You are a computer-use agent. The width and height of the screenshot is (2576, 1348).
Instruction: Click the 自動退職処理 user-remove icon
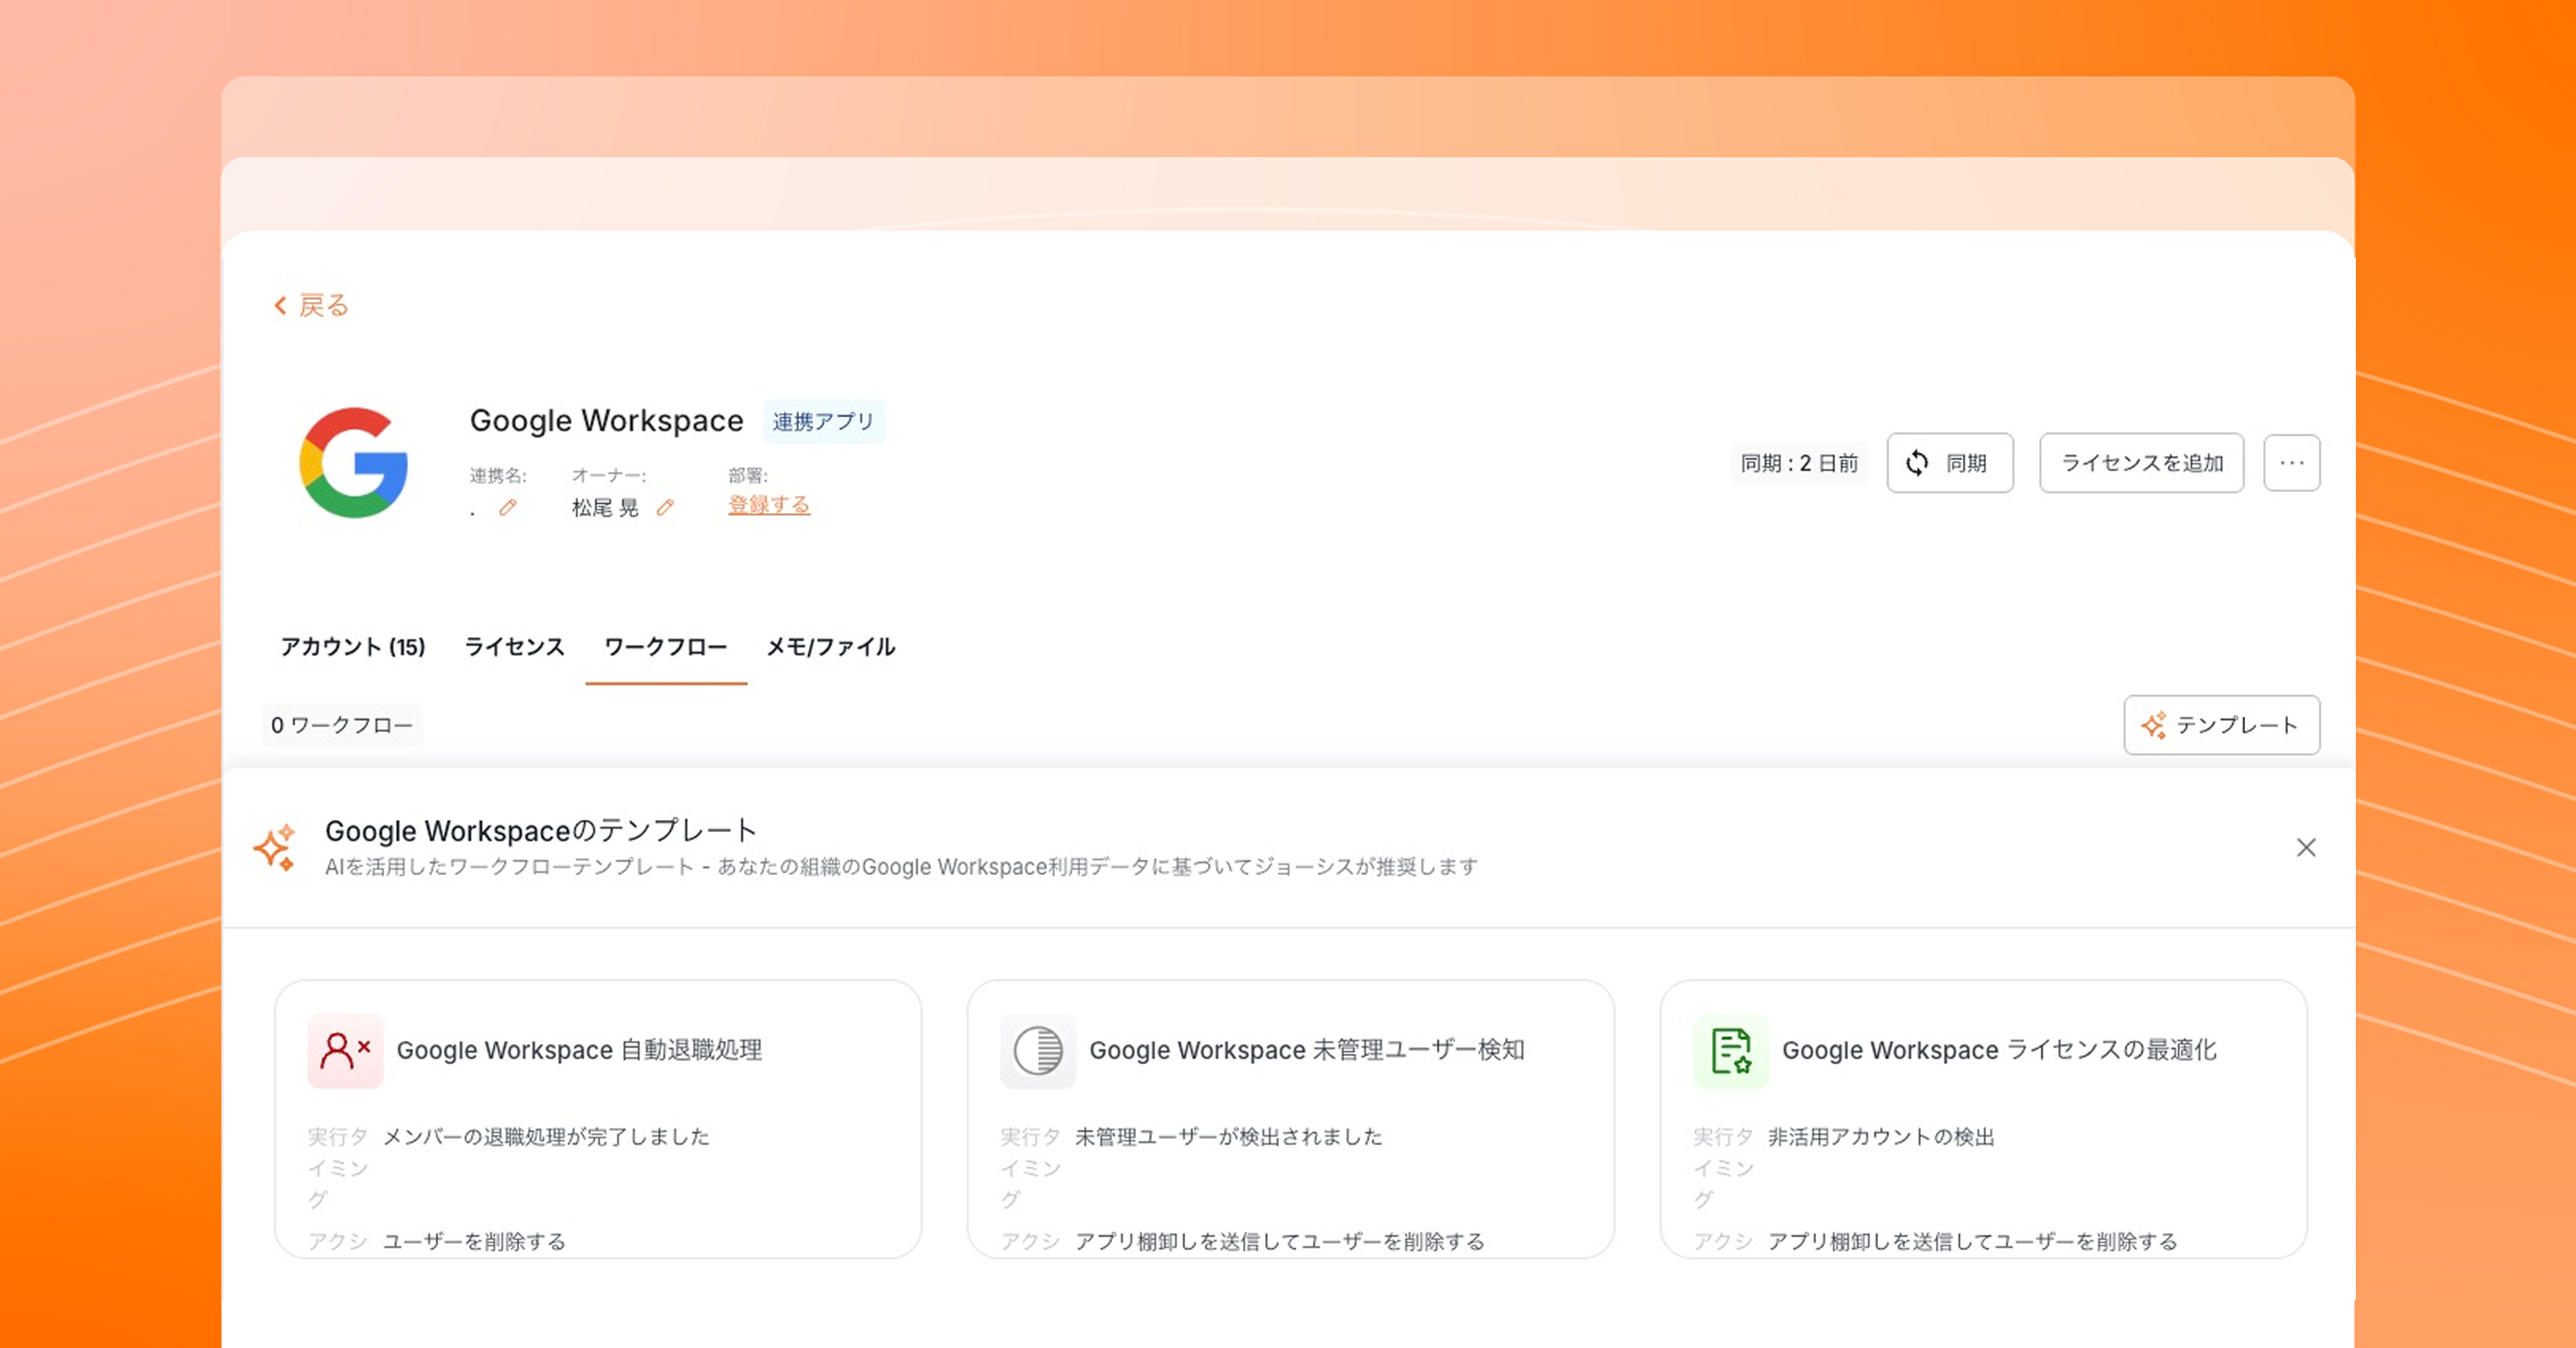345,1050
